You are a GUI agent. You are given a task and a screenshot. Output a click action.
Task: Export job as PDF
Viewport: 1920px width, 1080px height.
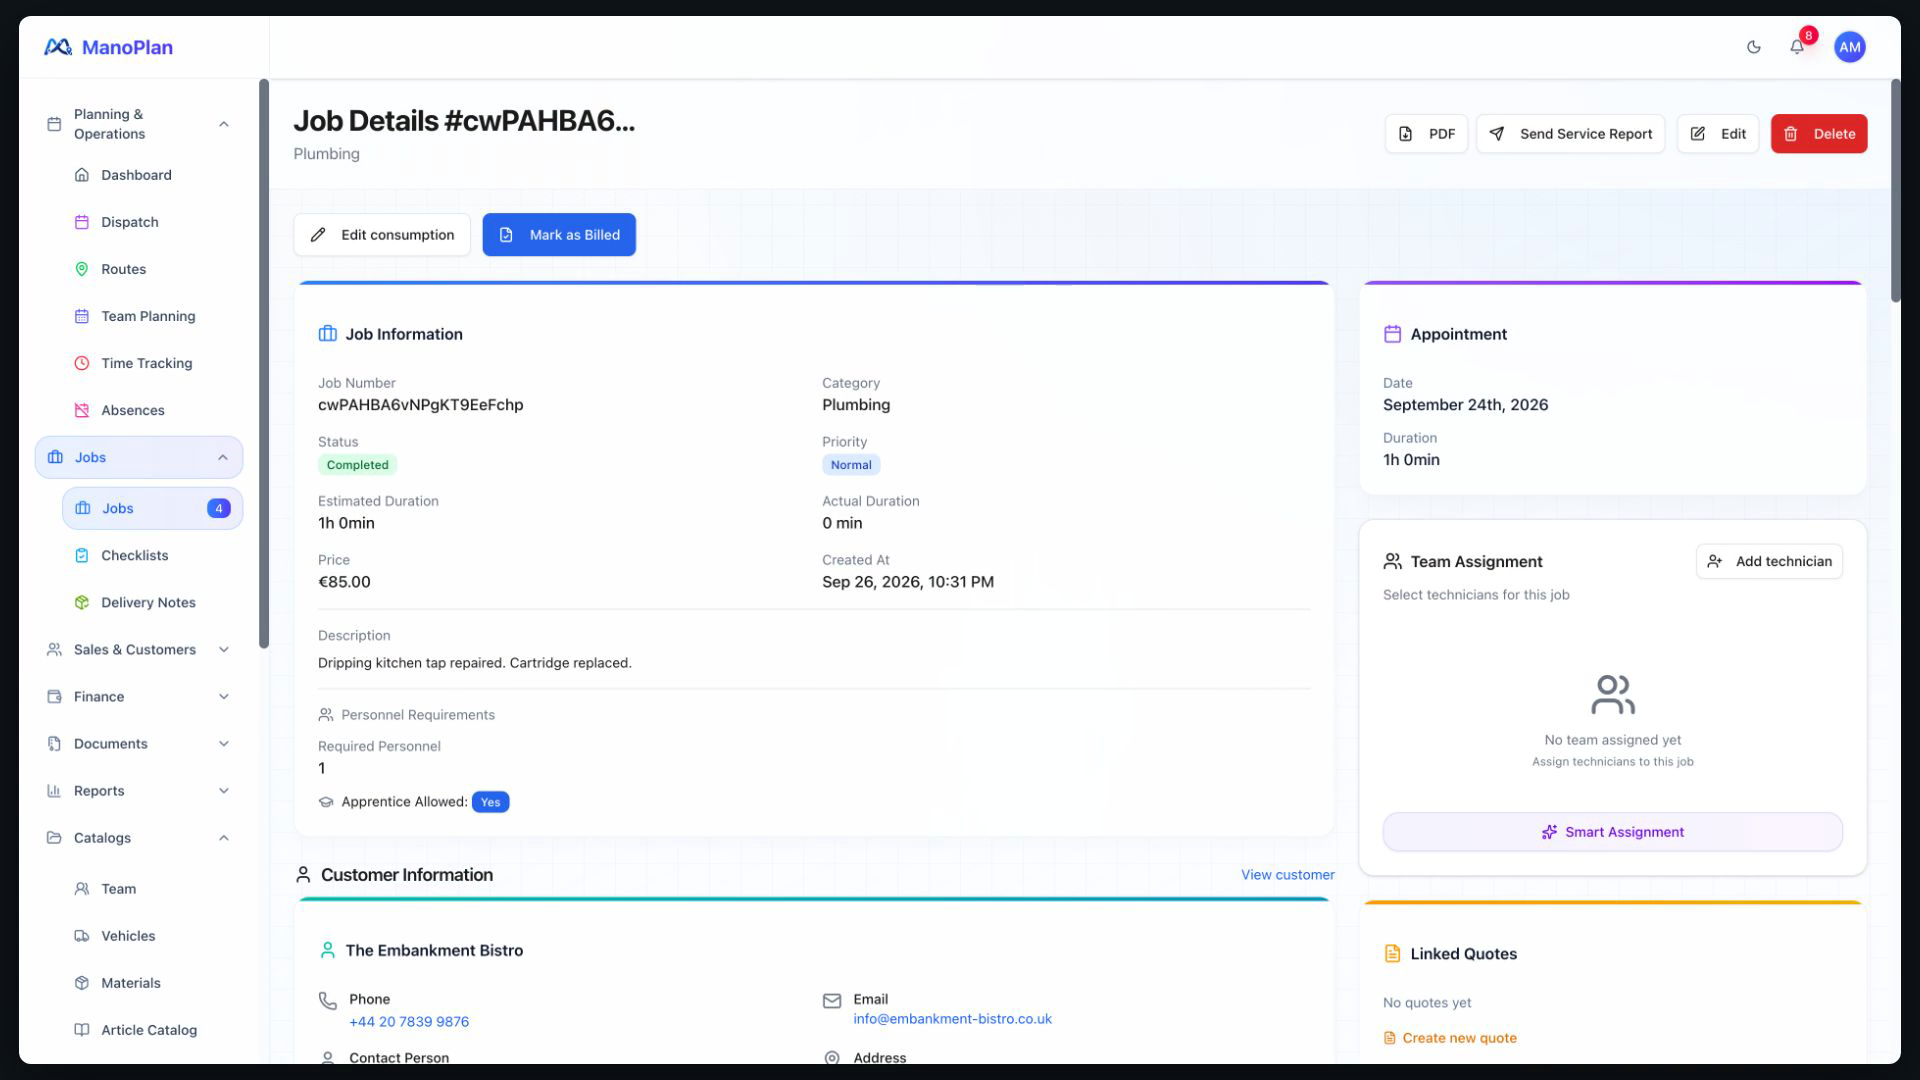[1426, 134]
